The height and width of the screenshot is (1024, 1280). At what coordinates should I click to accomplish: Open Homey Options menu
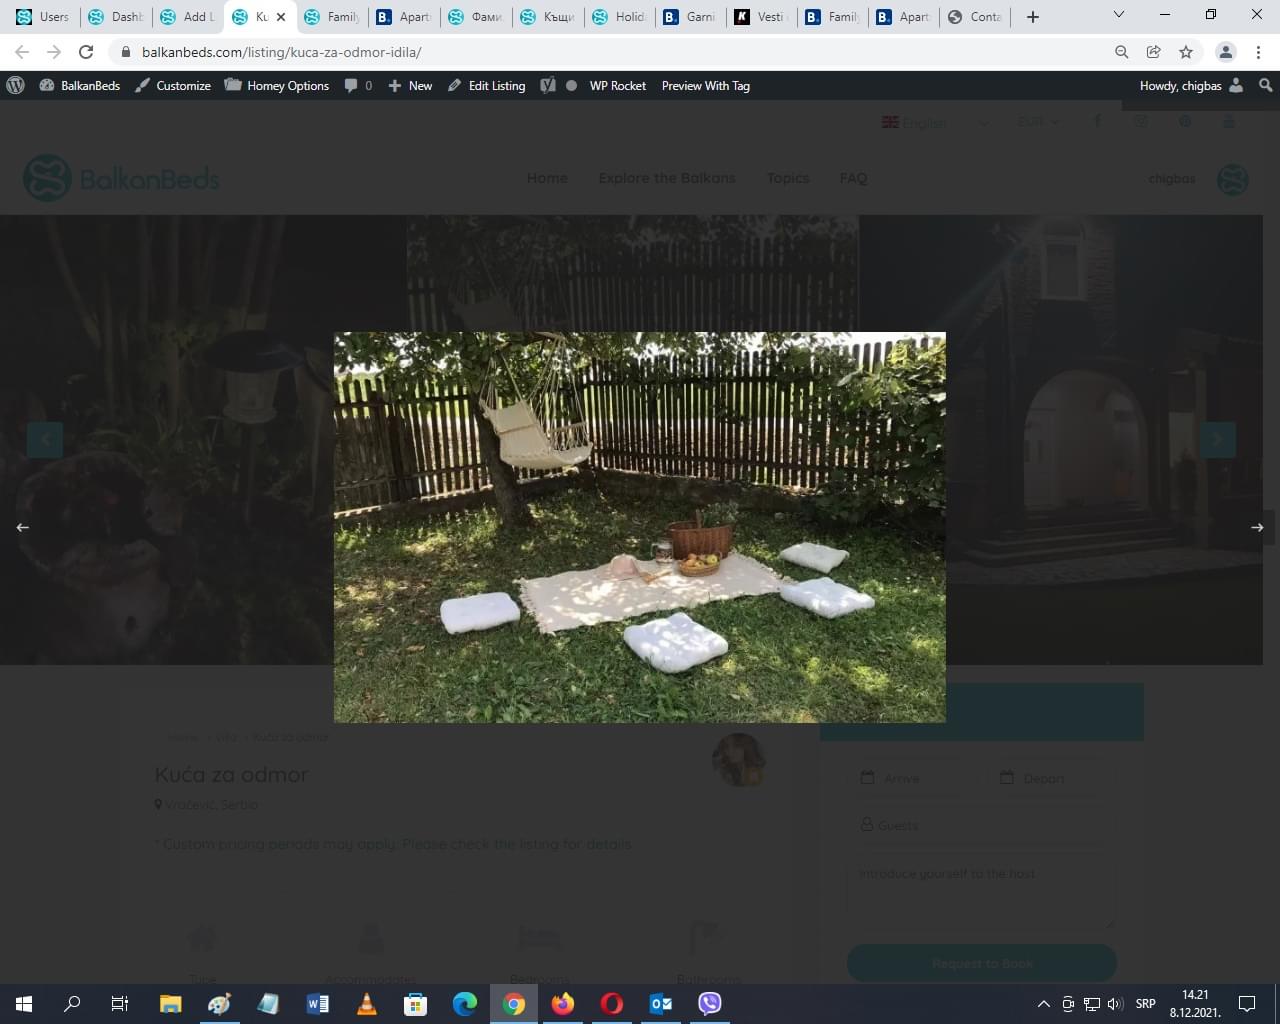coord(277,86)
